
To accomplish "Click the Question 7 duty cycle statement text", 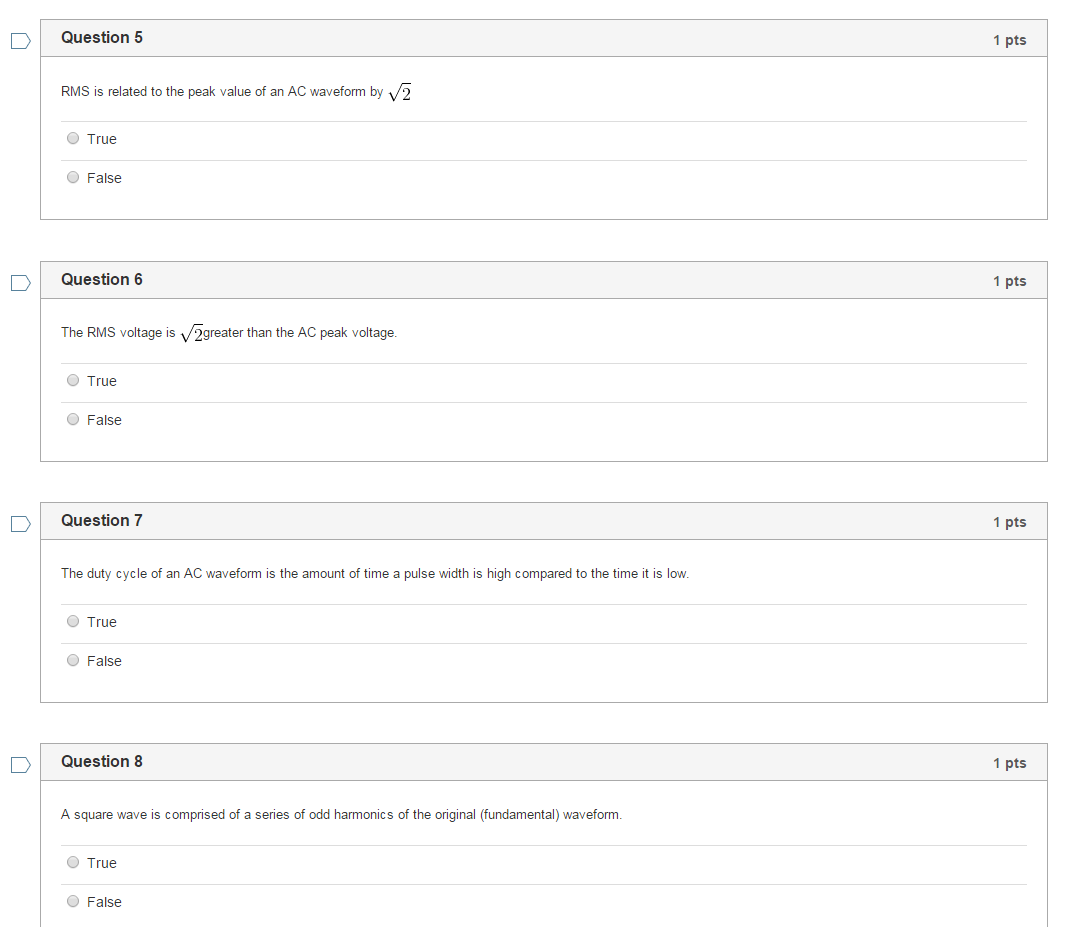I will pyautogui.click(x=375, y=574).
